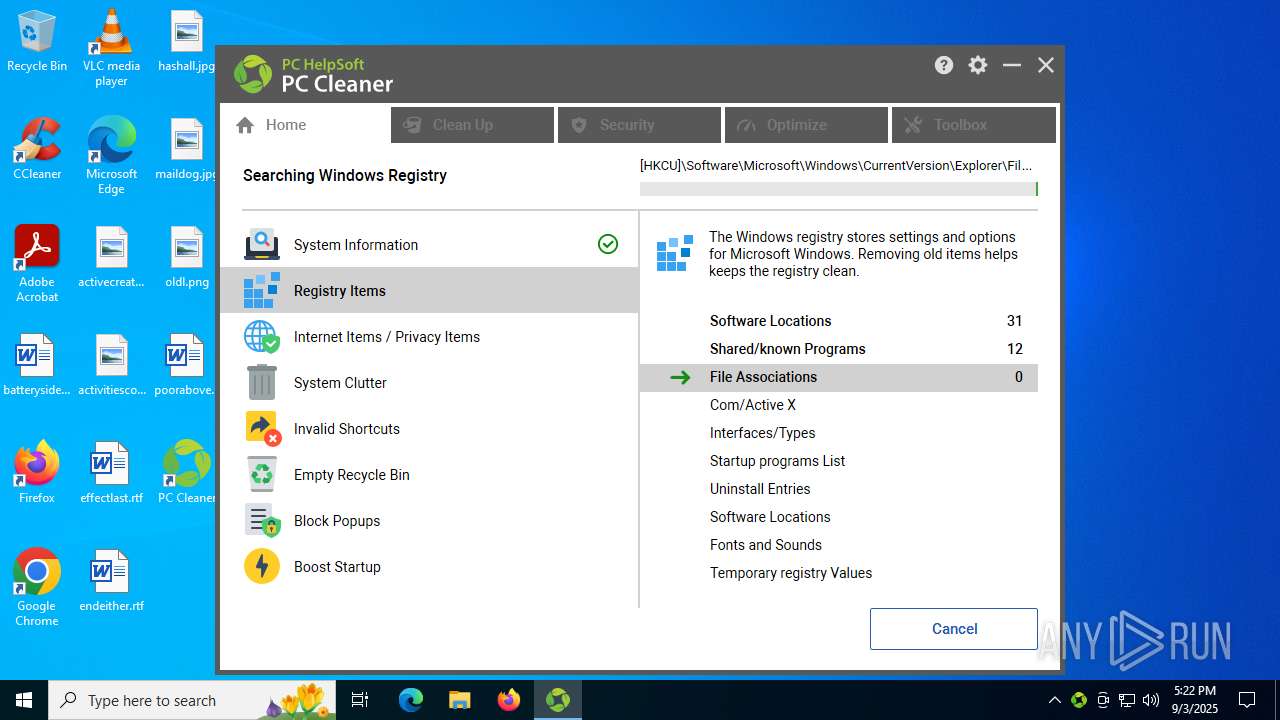Select the Invalid Shortcuts row

[429, 428]
